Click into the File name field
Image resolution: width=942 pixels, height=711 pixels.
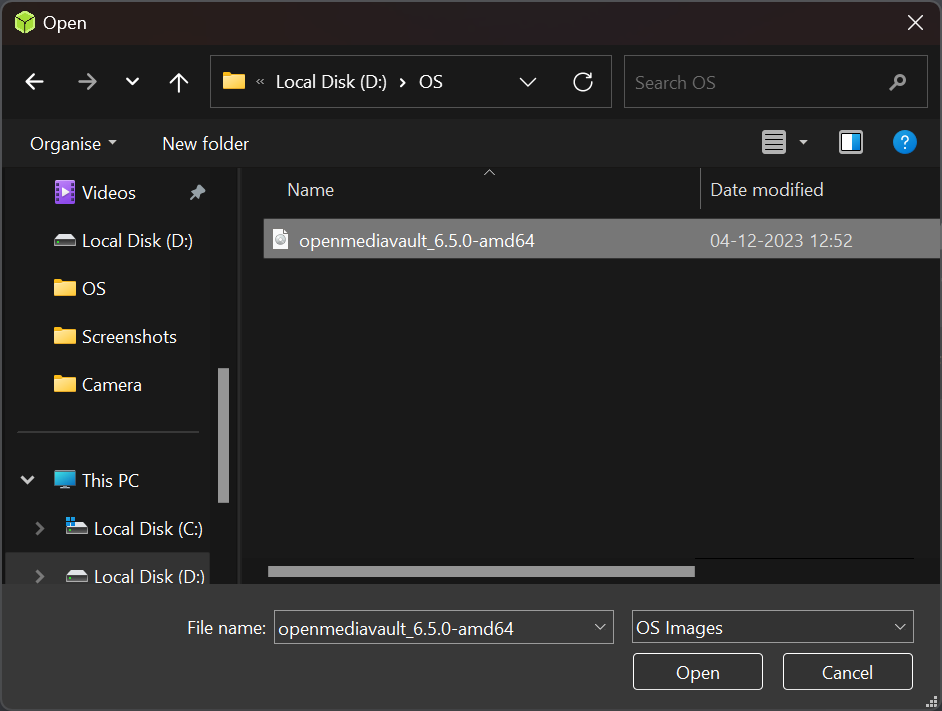pyautogui.click(x=430, y=628)
